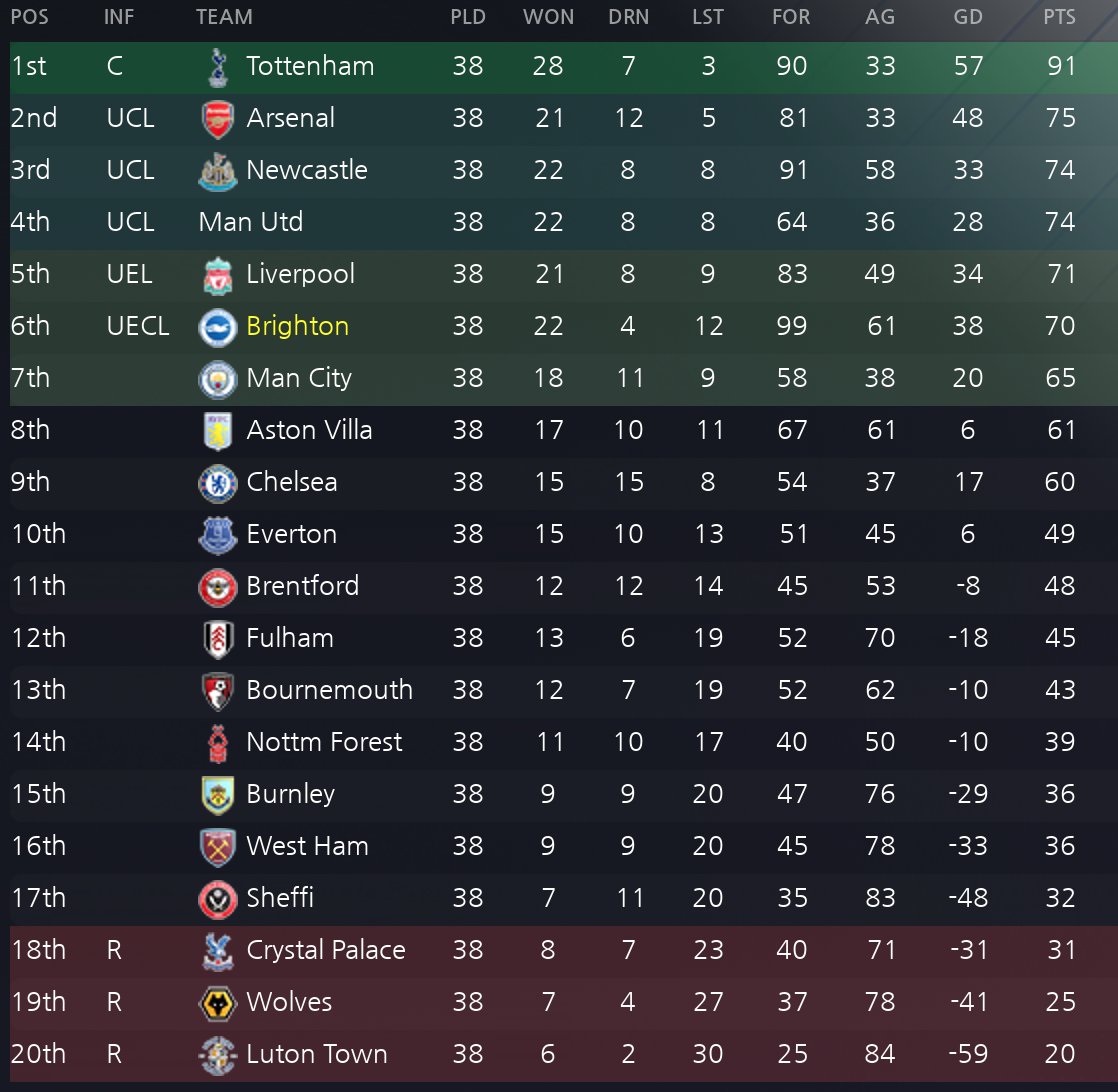Click the Tottenham club crest
The image size is (1118, 1092).
tap(218, 67)
